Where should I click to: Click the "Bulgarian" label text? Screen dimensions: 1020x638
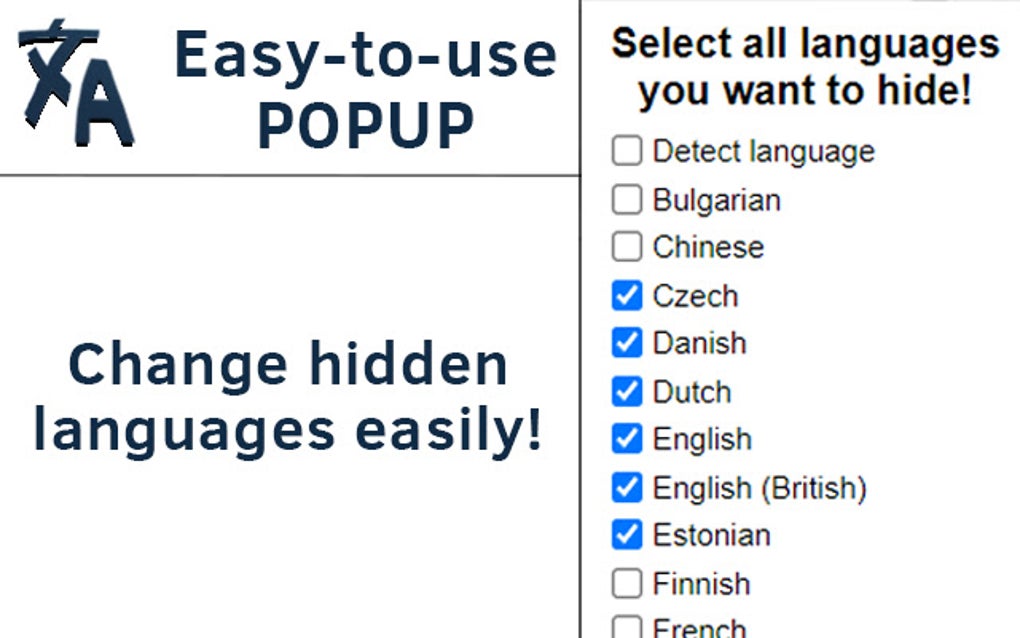(716, 200)
